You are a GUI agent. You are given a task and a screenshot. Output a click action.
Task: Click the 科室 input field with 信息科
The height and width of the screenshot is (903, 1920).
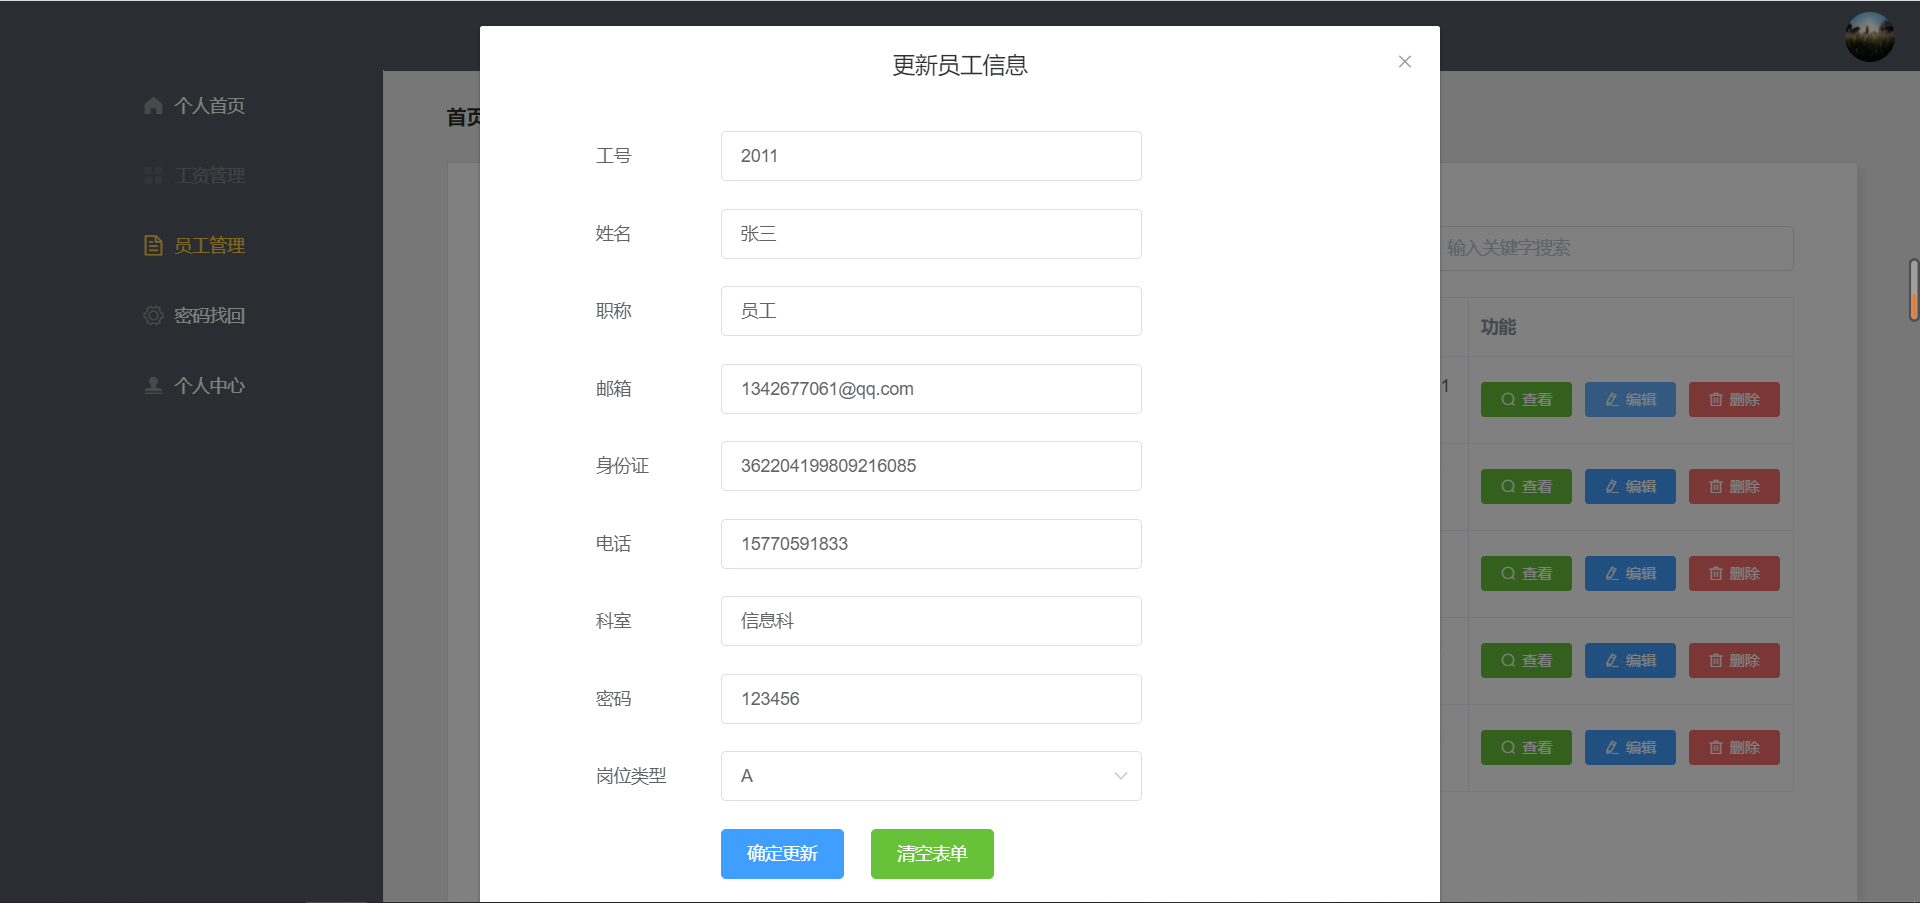tap(931, 621)
